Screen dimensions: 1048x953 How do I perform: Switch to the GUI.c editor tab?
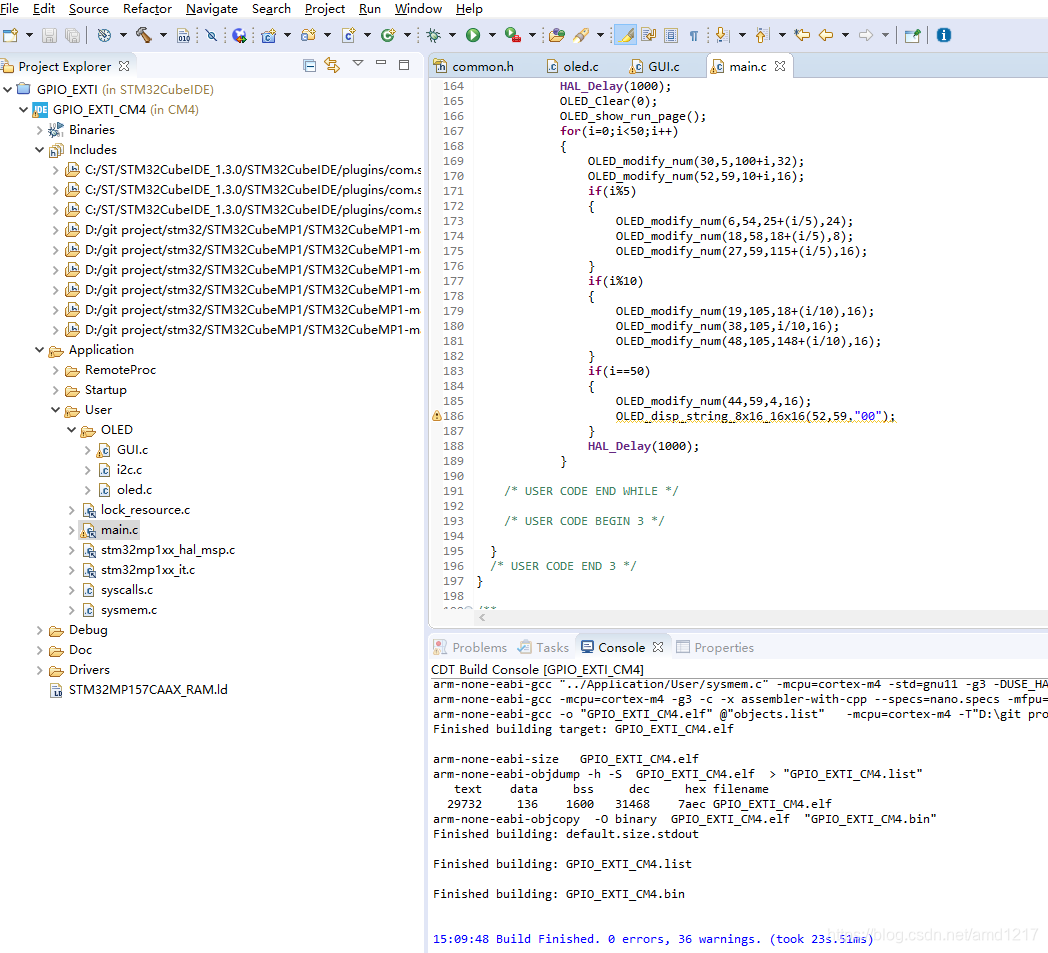(655, 67)
